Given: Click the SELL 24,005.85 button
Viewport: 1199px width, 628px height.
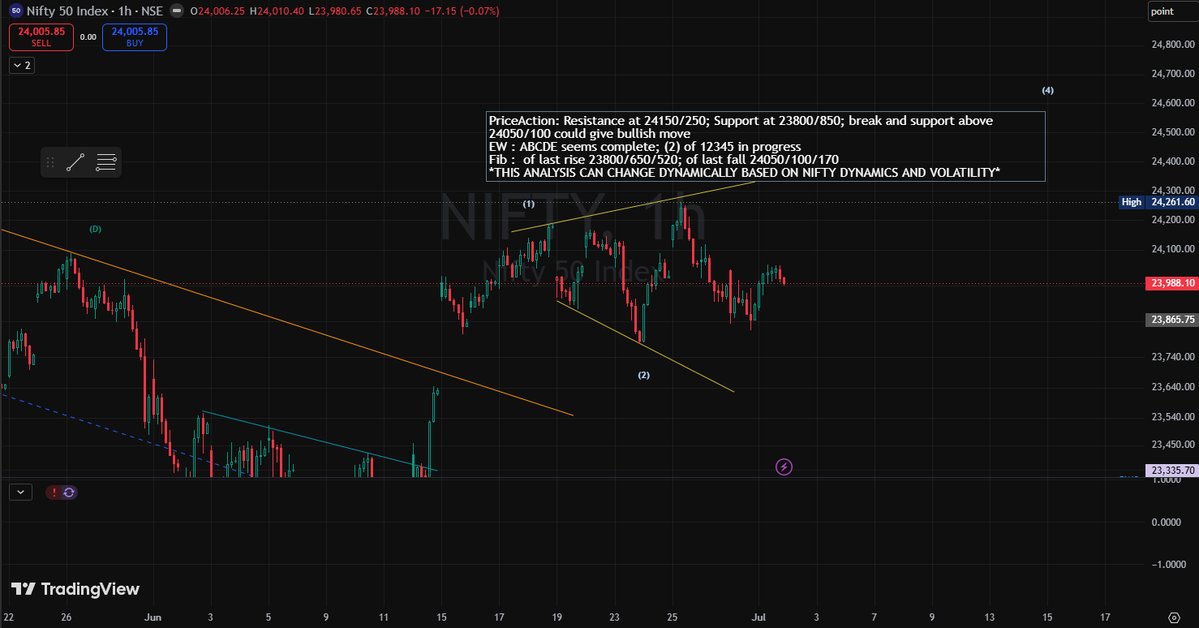Looking at the screenshot, I should click(x=41, y=37).
